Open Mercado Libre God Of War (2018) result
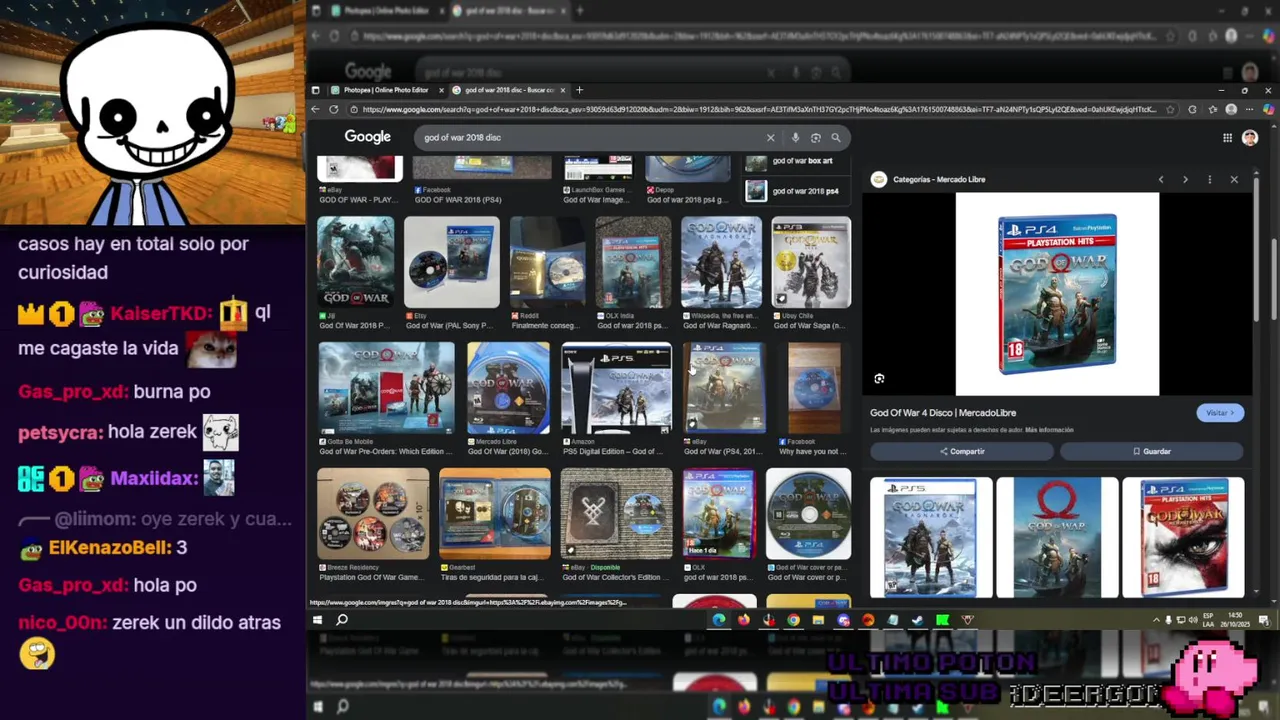 point(508,388)
